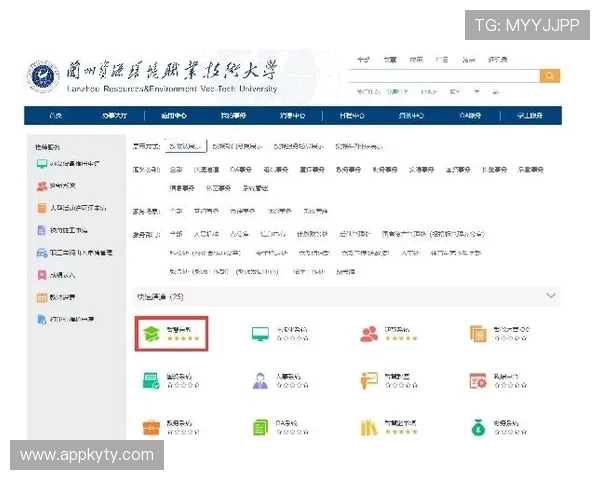Rate the yellow books card using its stars
This screenshot has height=480, width=600.
tap(401, 432)
